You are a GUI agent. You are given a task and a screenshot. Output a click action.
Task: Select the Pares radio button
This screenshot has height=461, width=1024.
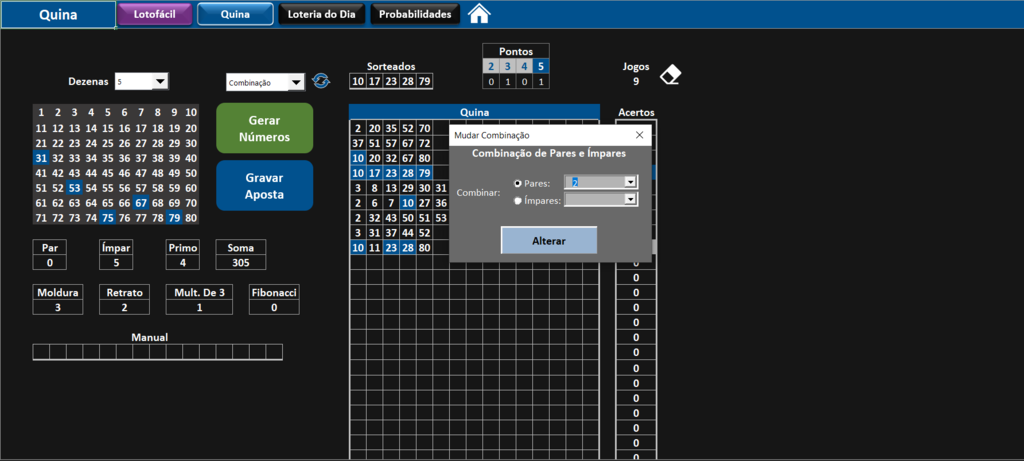tap(519, 183)
